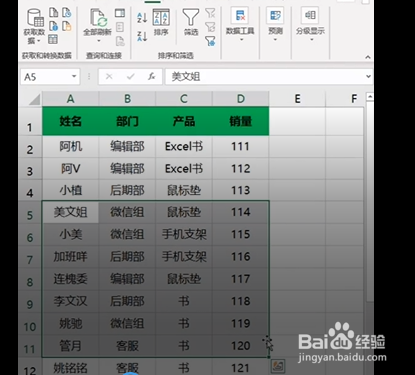Open the Advanced filter icon

coord(210,41)
